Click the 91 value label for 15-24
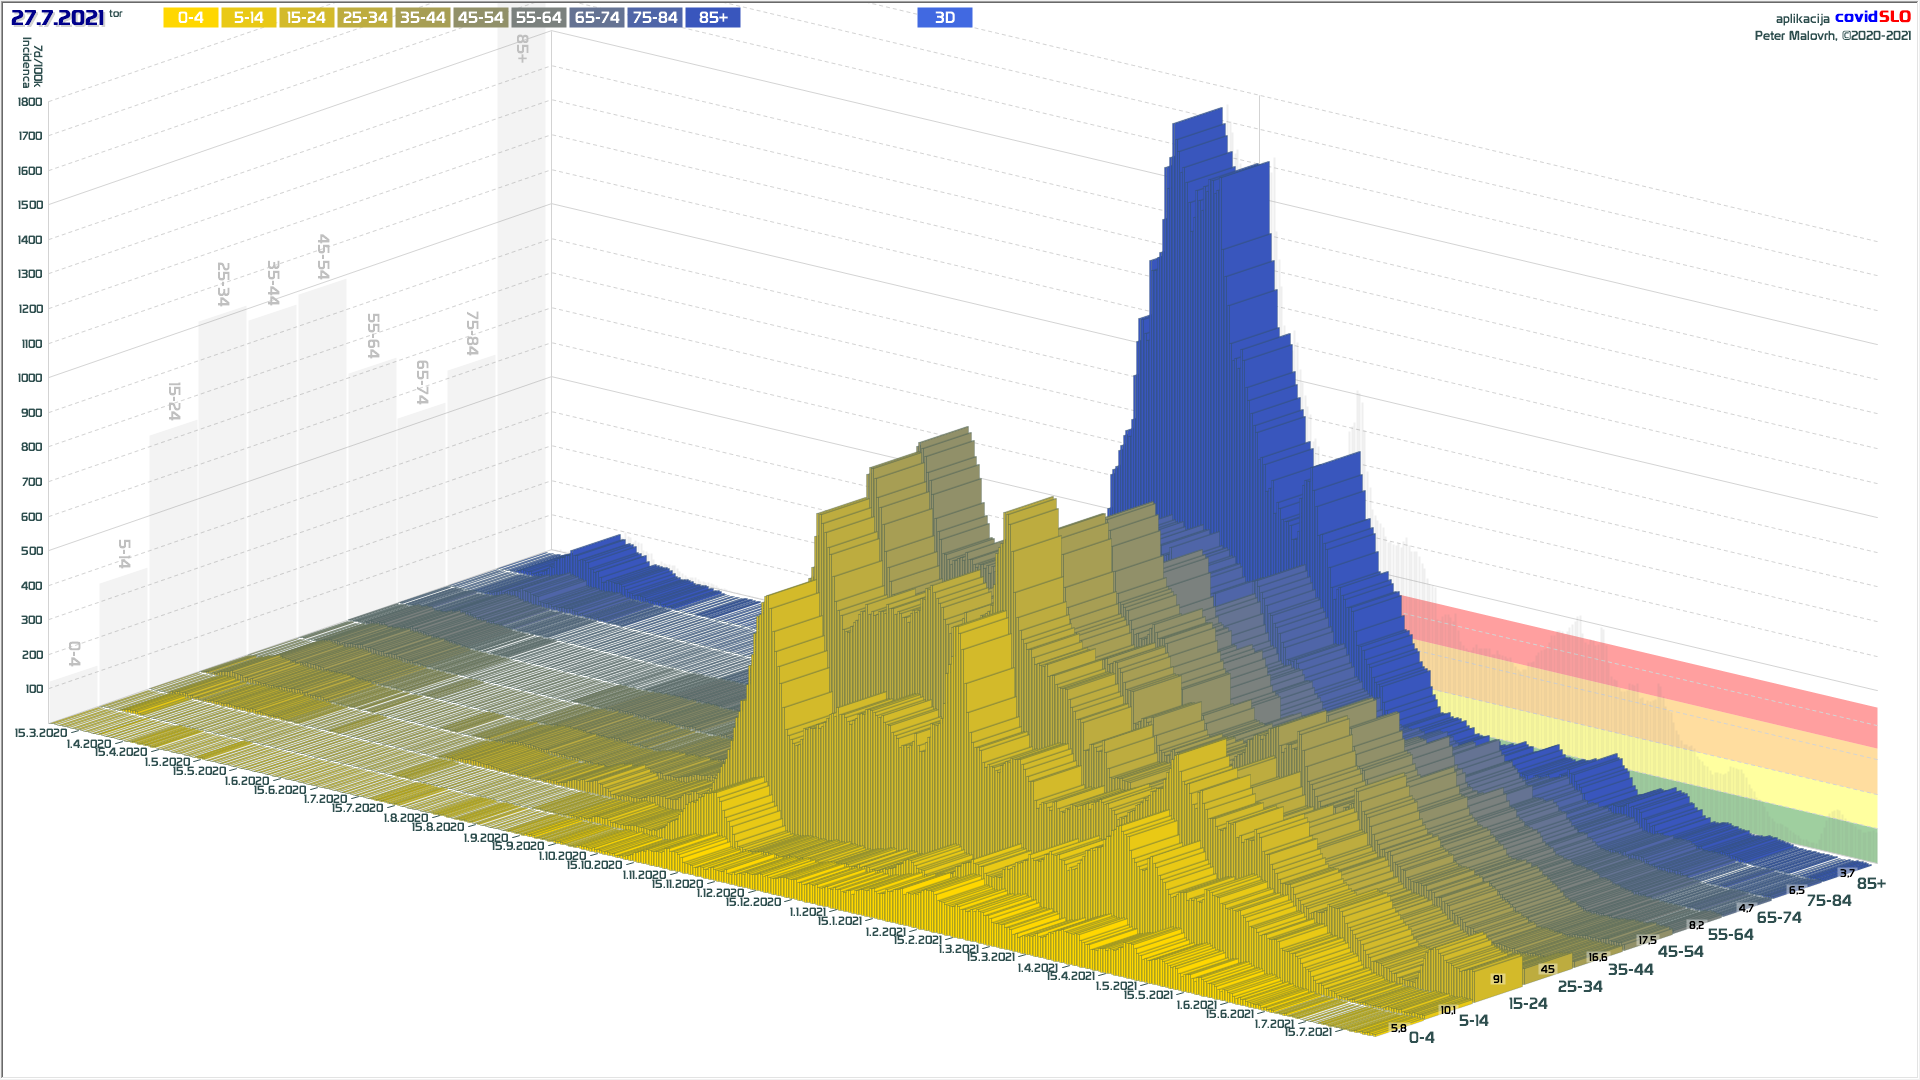Viewport: 1920px width, 1080px height. (1498, 980)
